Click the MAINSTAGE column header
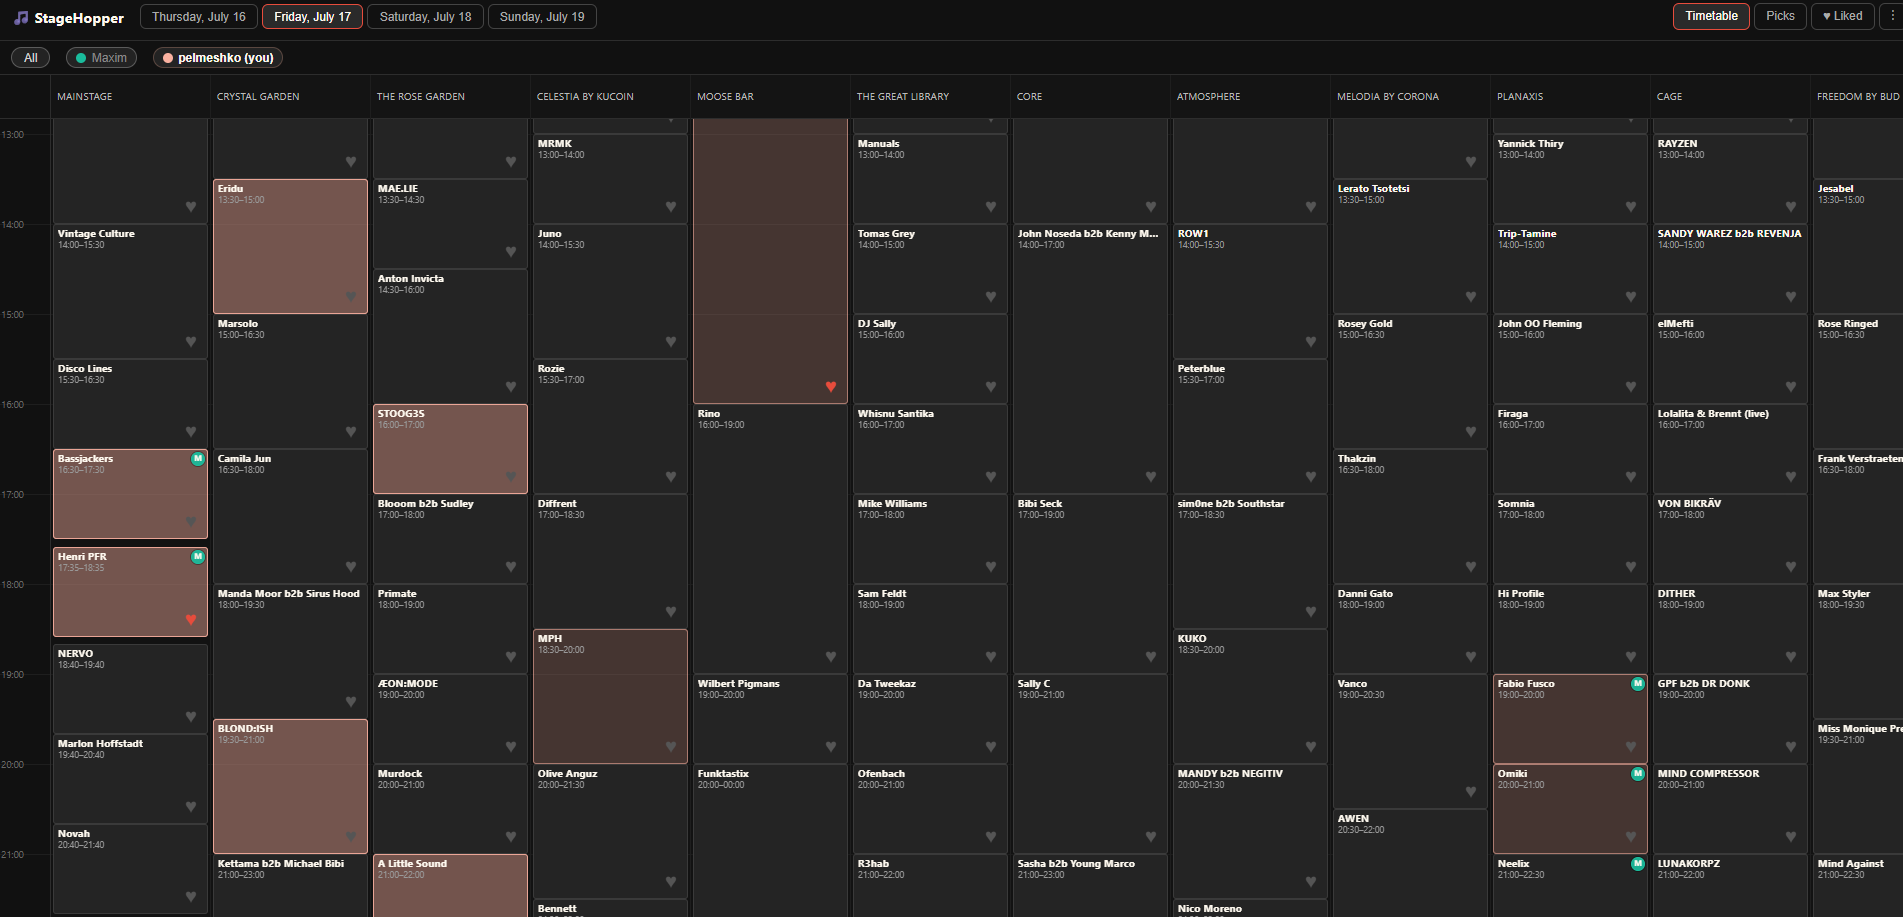The width and height of the screenshot is (1903, 917). tap(85, 97)
